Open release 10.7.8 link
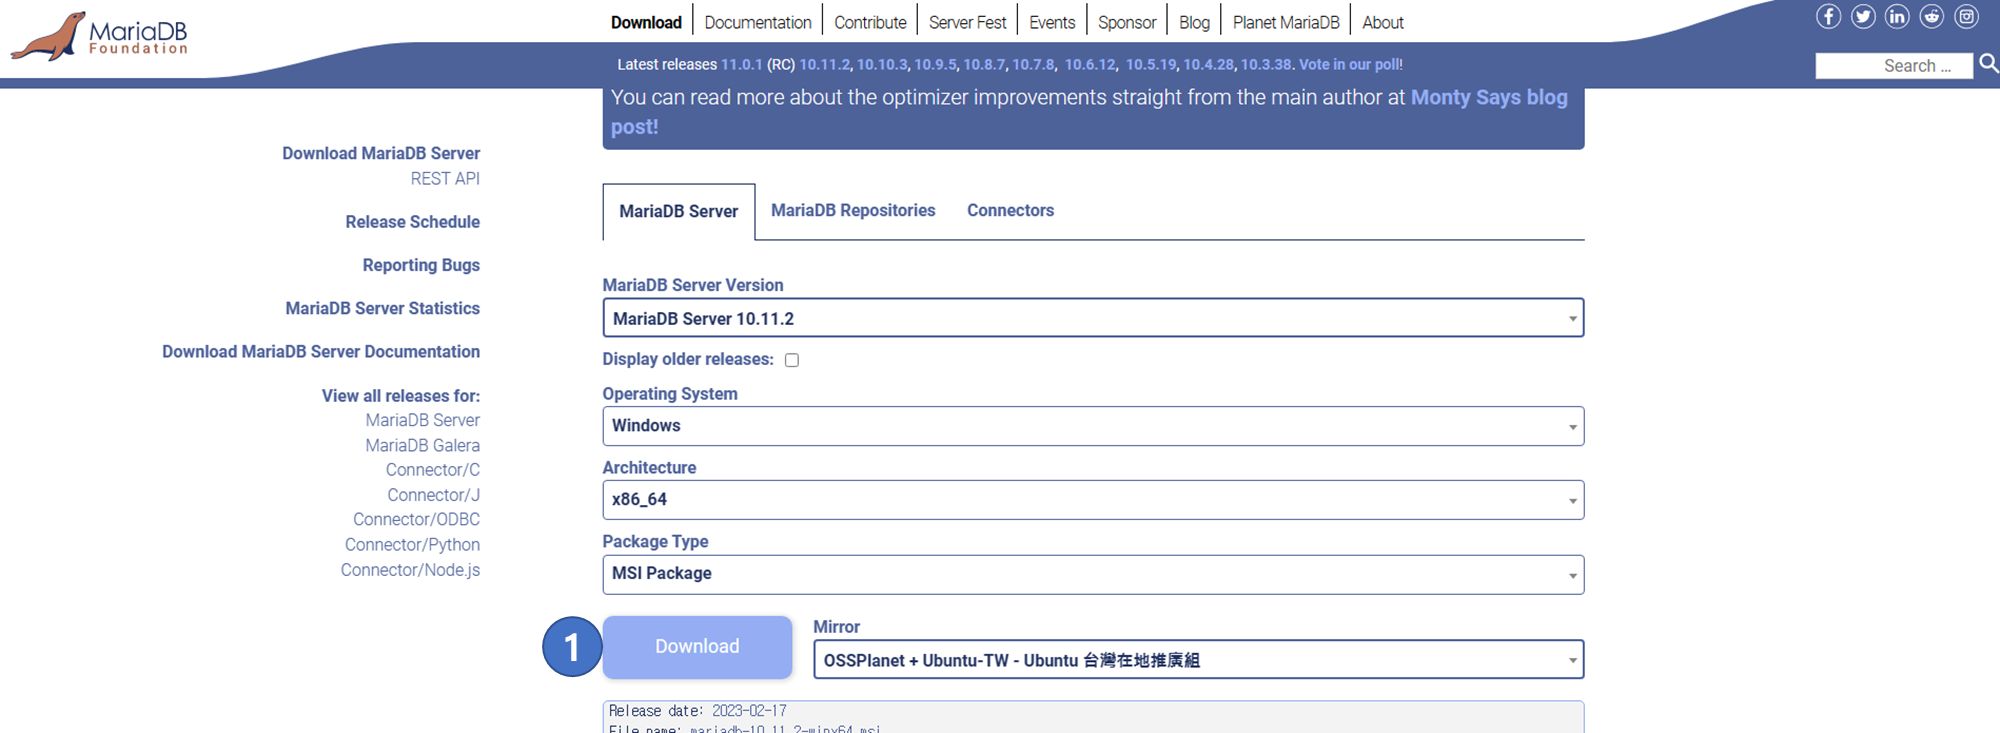The image size is (2000, 733). tap(1033, 64)
